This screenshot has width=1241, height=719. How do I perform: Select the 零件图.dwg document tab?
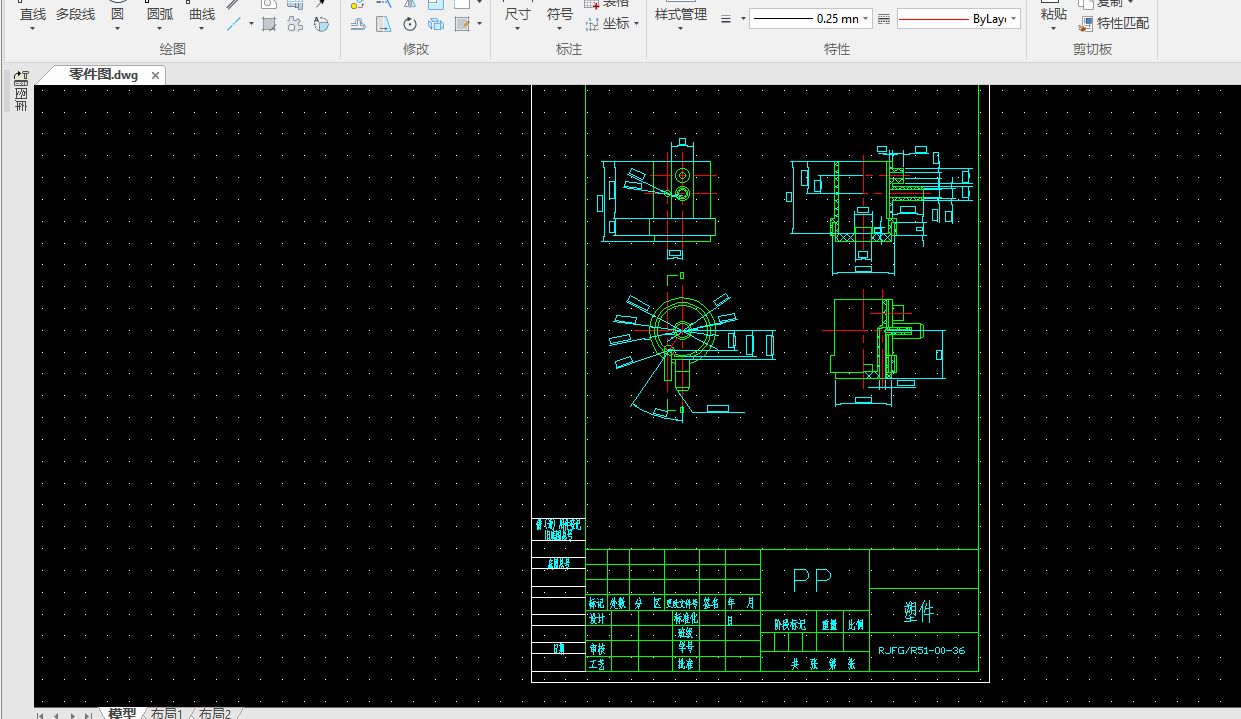click(x=103, y=75)
